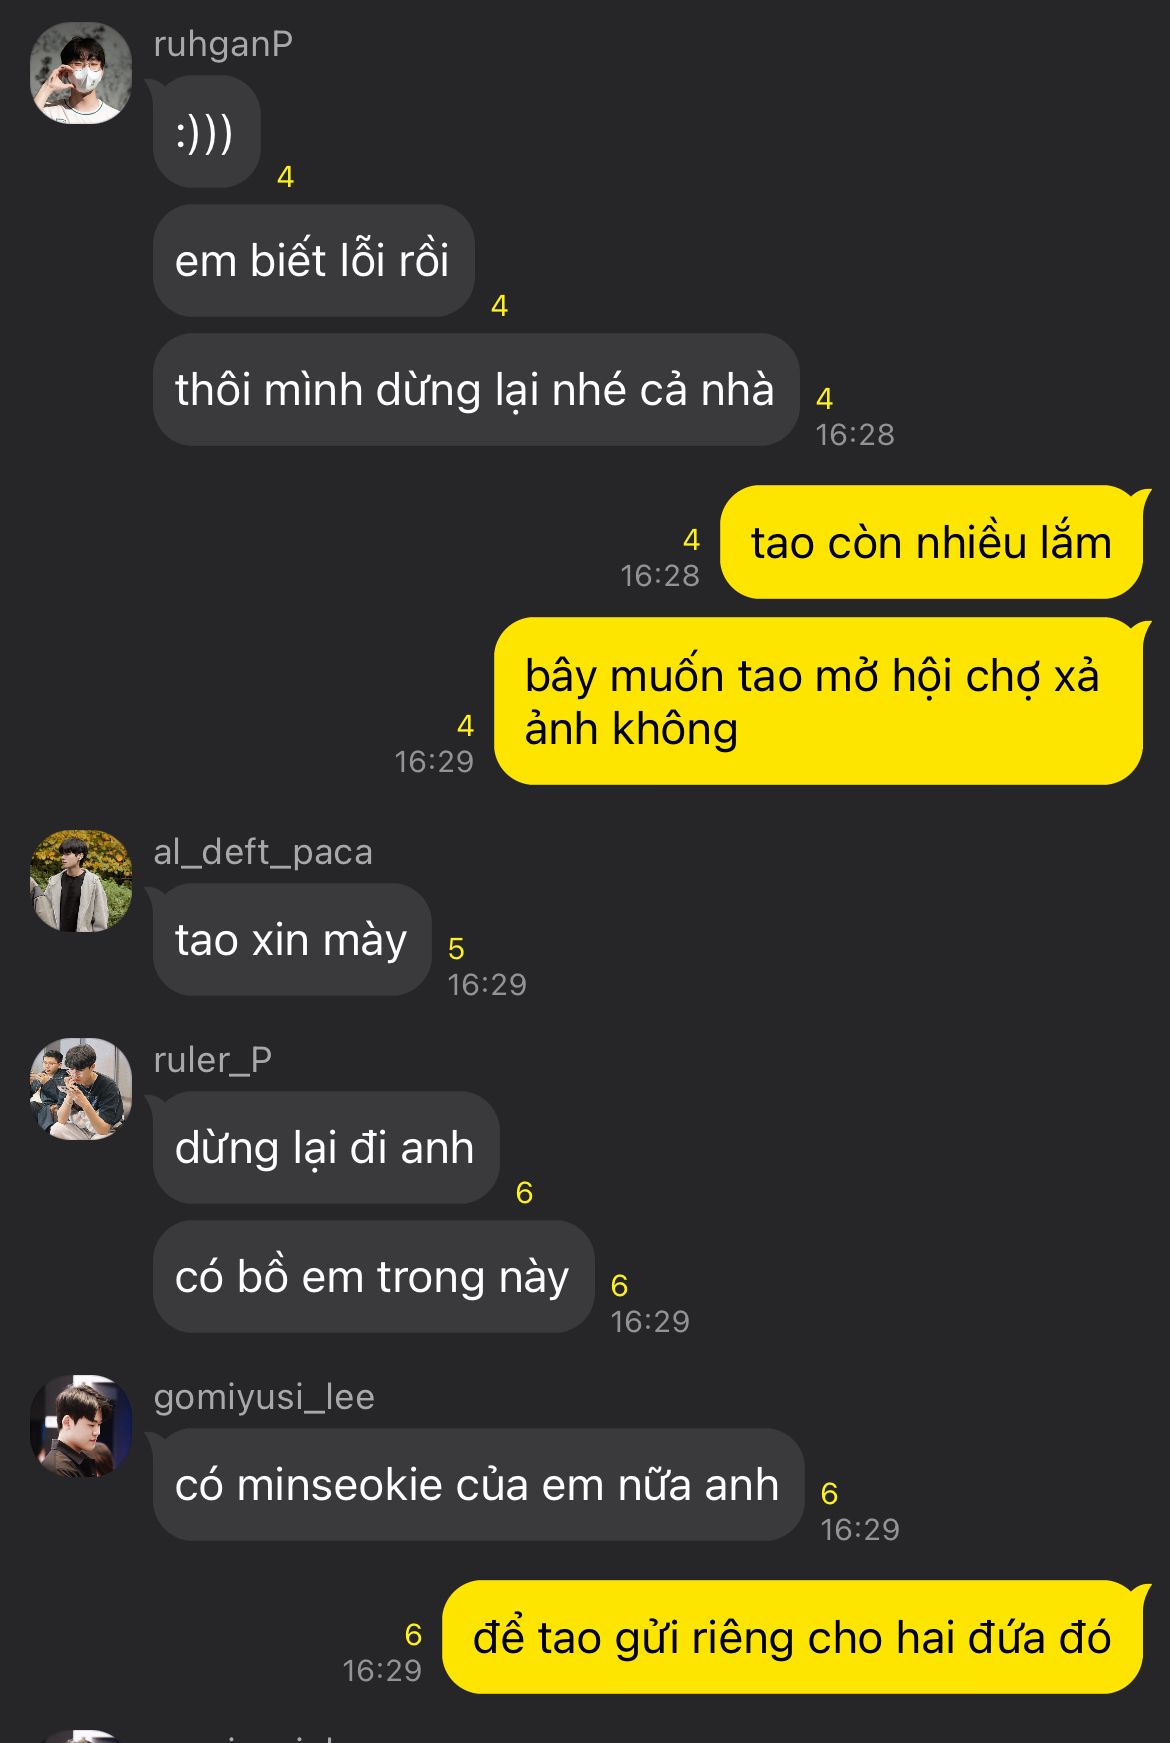Select the ruler_P sender name
The image size is (1170, 1743).
(x=212, y=1060)
